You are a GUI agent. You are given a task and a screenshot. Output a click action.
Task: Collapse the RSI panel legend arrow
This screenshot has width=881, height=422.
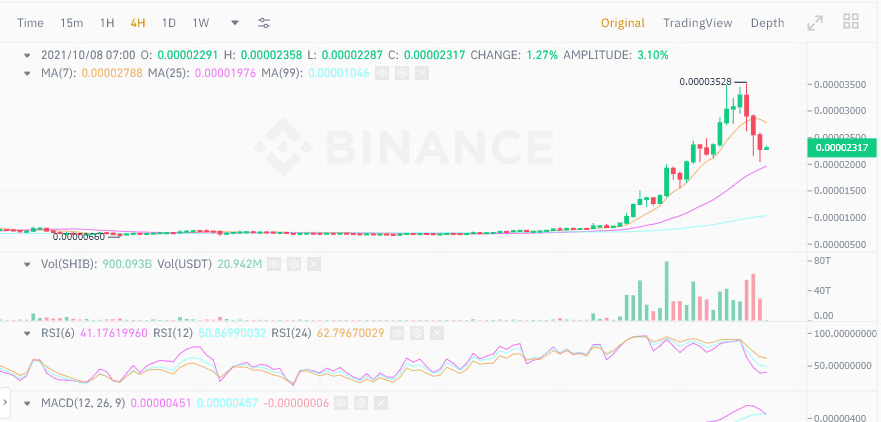pos(26,333)
